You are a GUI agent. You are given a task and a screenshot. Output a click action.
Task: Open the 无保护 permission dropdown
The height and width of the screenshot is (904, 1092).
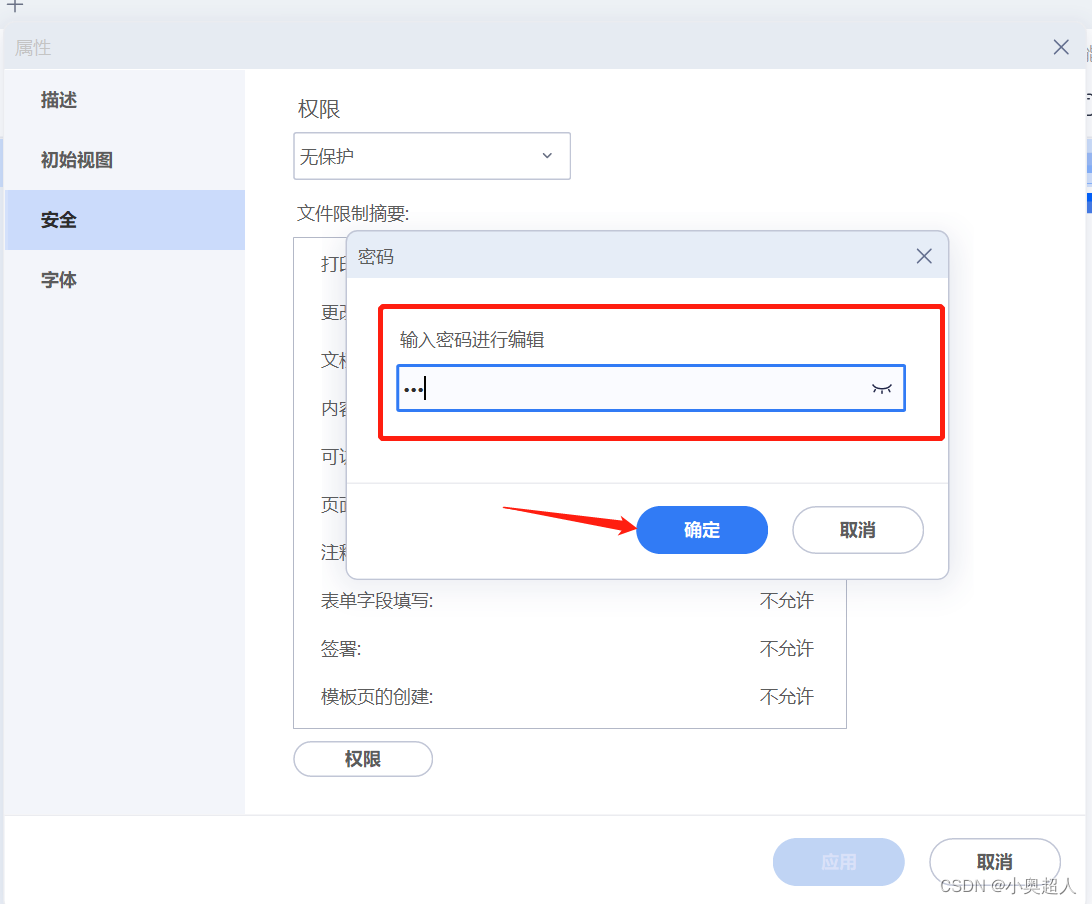(432, 156)
